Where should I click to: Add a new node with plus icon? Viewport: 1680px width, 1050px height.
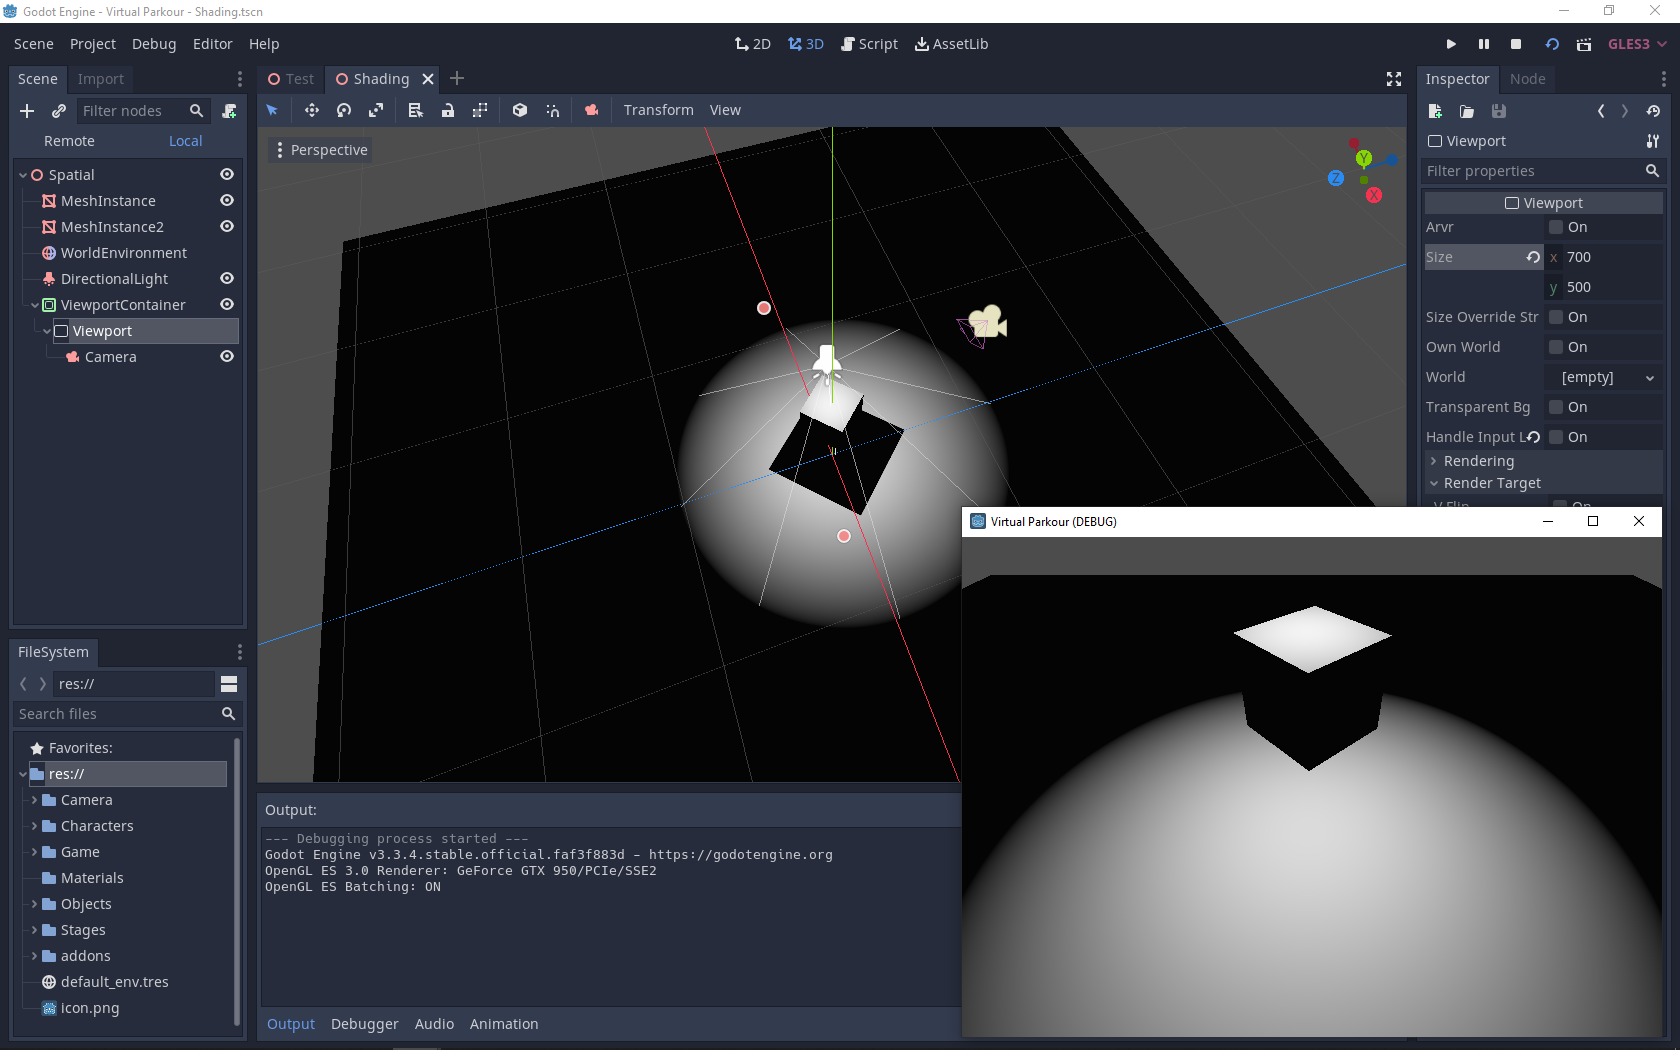click(27, 111)
